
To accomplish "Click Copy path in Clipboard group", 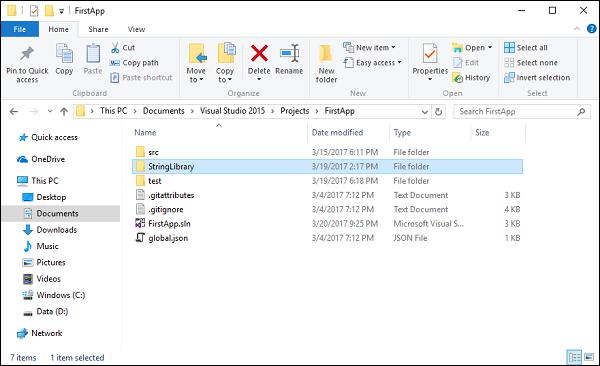I will (x=134, y=63).
